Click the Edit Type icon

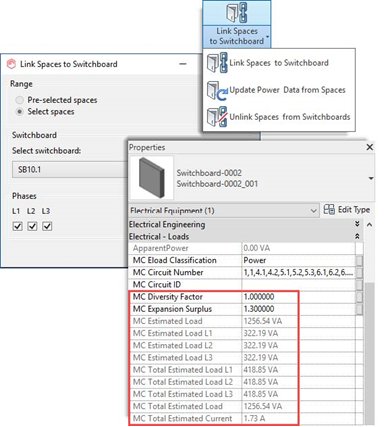point(329,210)
